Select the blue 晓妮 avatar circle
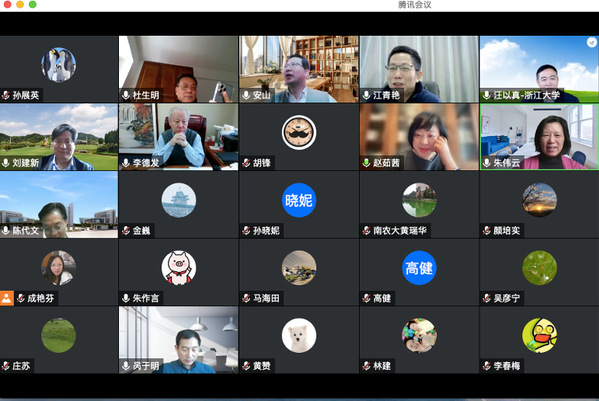The image size is (599, 401). pyautogui.click(x=299, y=200)
